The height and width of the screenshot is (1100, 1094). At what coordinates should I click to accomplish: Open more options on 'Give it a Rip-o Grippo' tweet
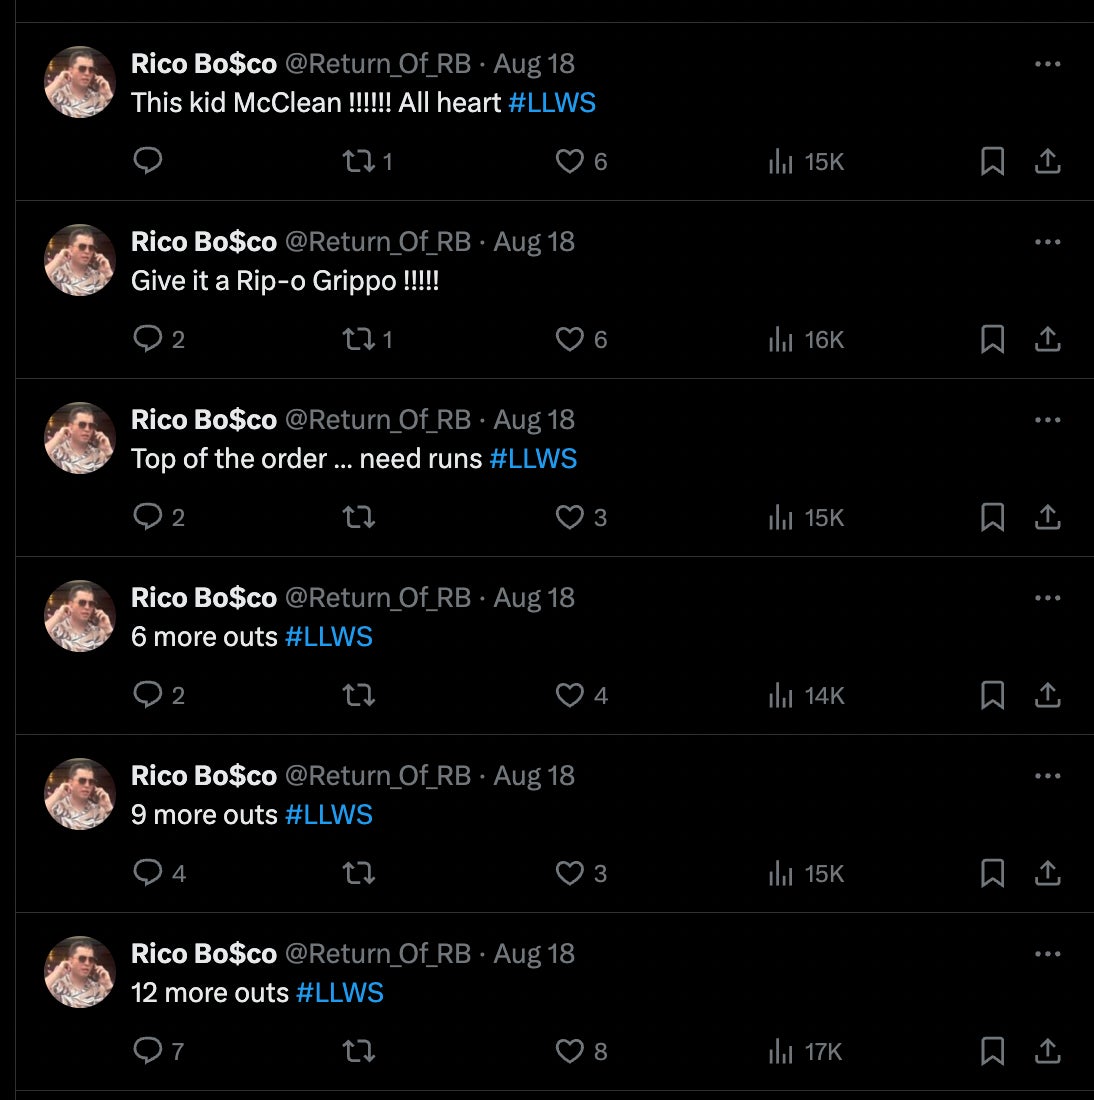click(x=1047, y=242)
